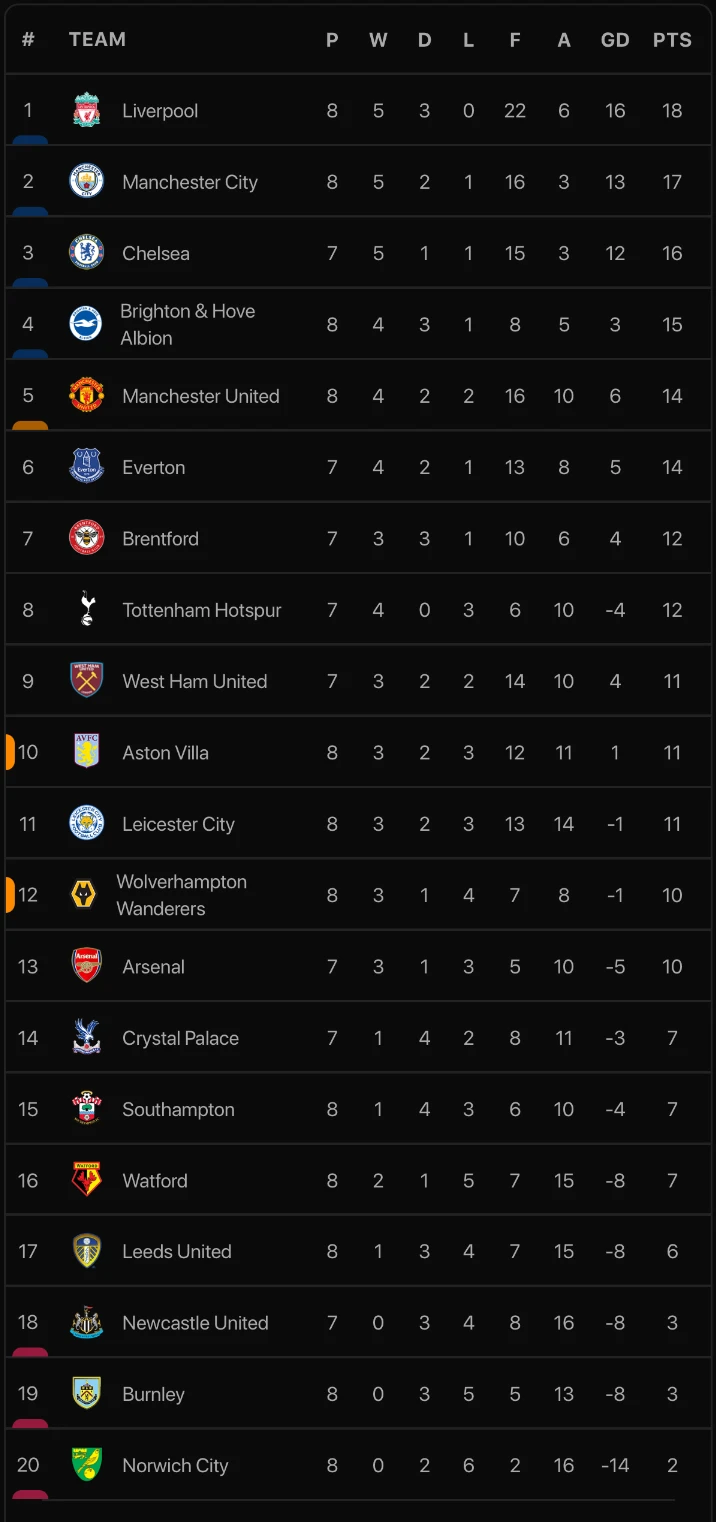Click the Norwich City canary crest
This screenshot has height=1522, width=716.
coord(87,1465)
